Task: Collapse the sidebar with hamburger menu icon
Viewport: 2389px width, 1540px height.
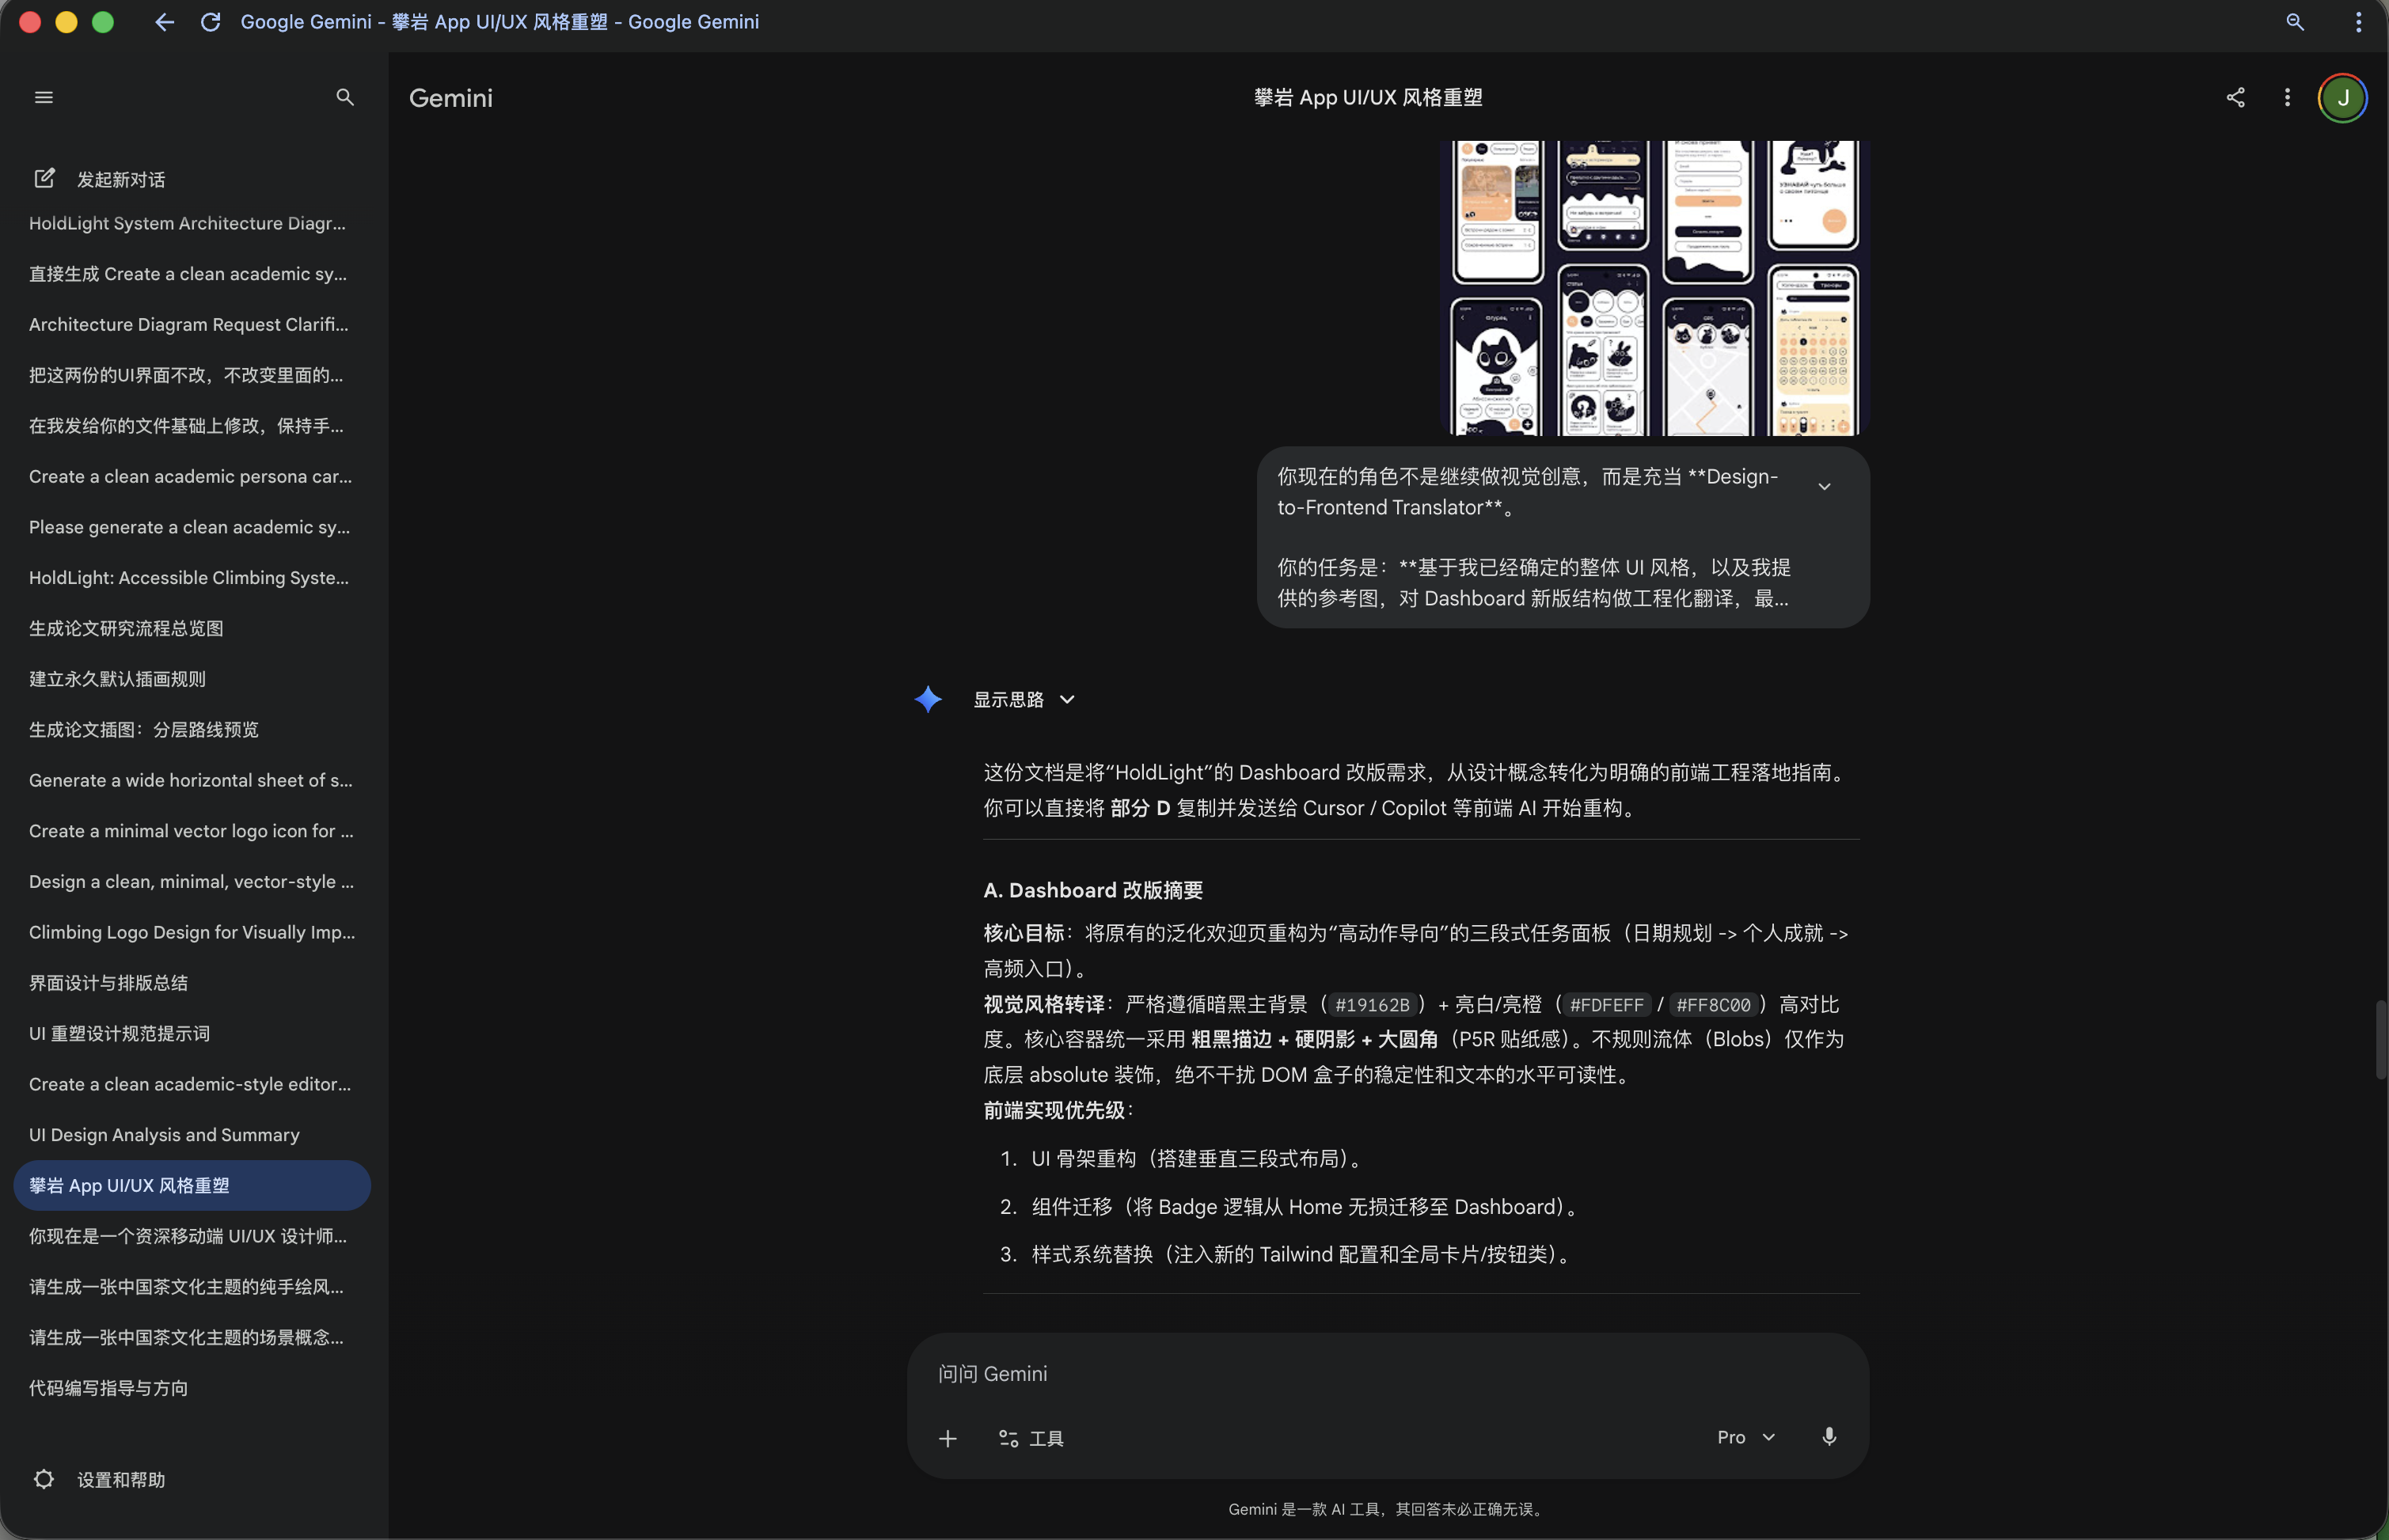Action: click(x=44, y=97)
